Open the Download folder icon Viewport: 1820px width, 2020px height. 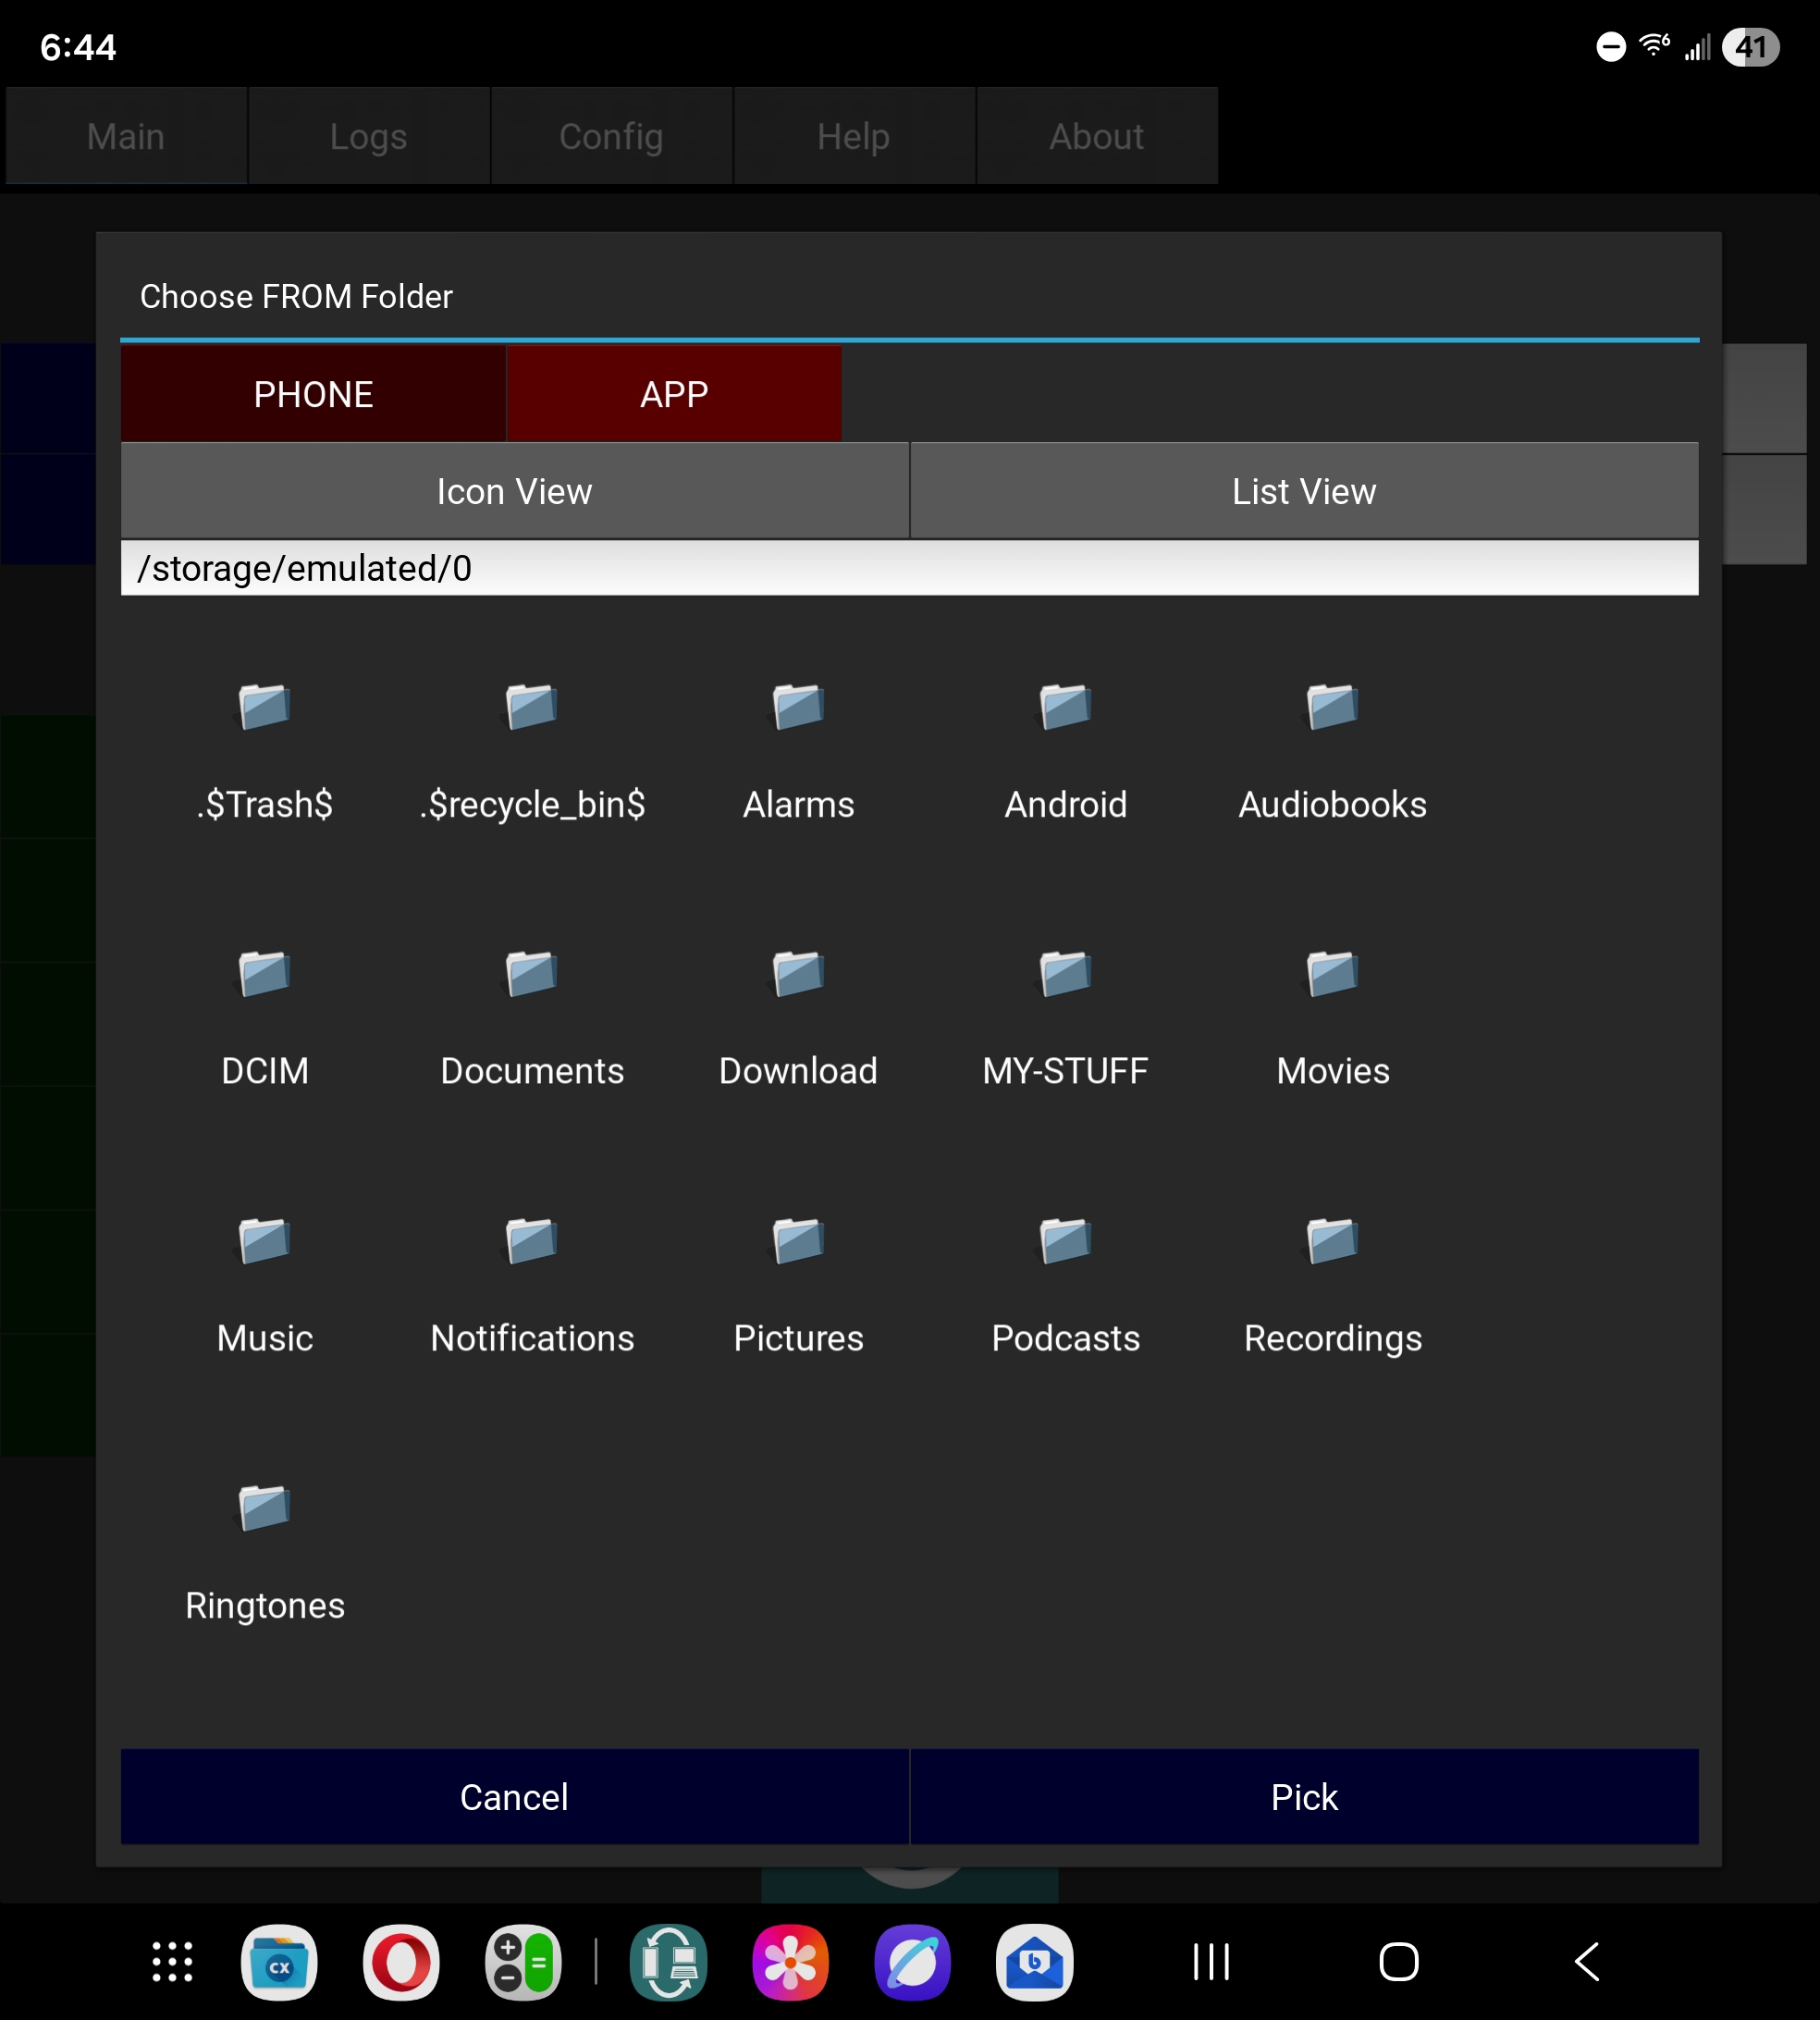pos(798,974)
